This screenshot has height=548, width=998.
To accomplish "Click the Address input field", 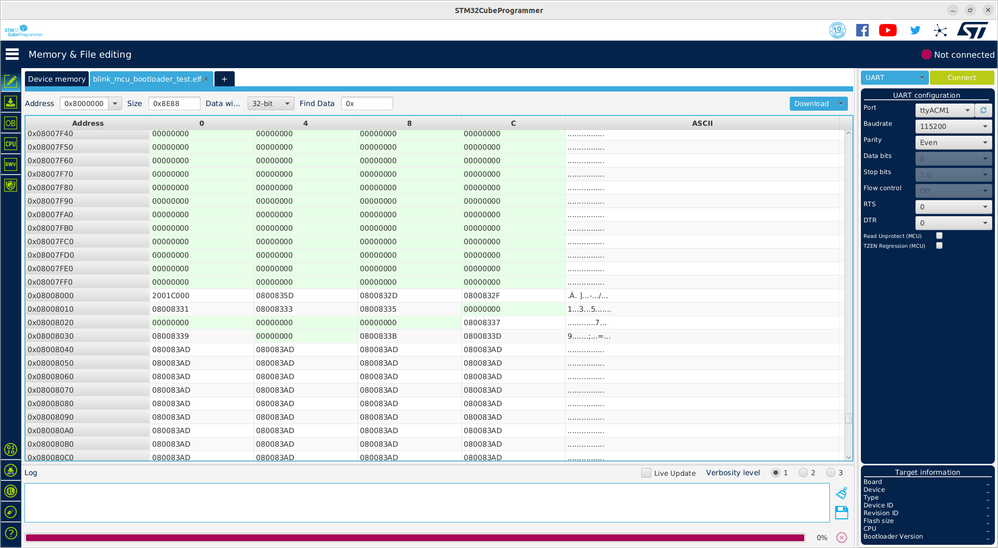I will pos(85,103).
